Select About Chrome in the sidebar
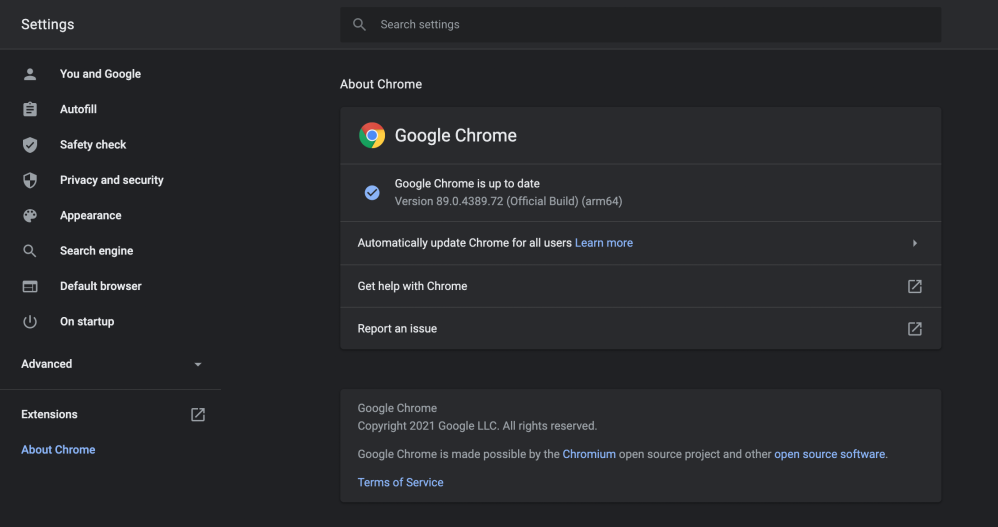Viewport: 998px width, 527px height. click(x=58, y=450)
